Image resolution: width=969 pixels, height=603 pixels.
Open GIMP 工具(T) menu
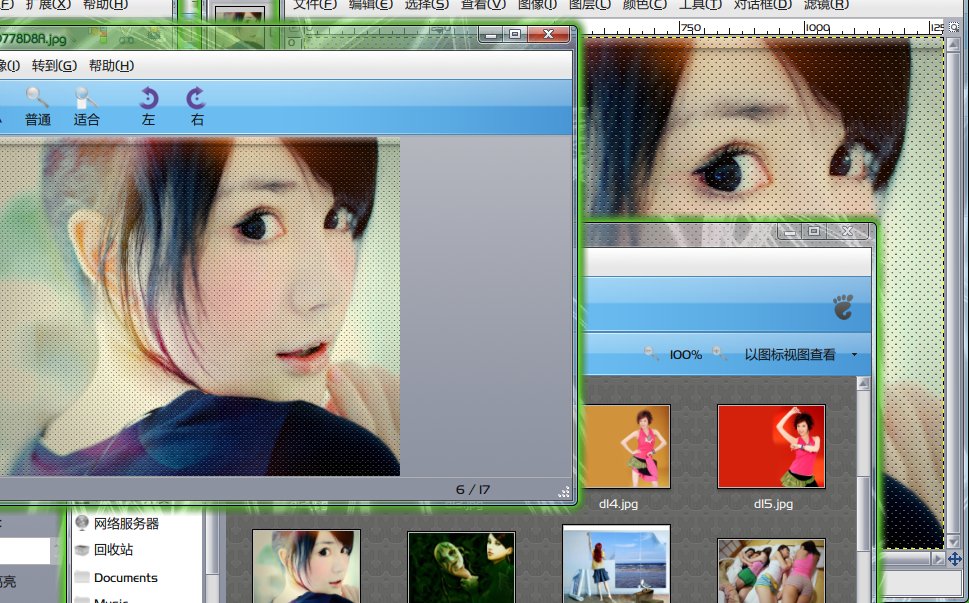point(700,4)
